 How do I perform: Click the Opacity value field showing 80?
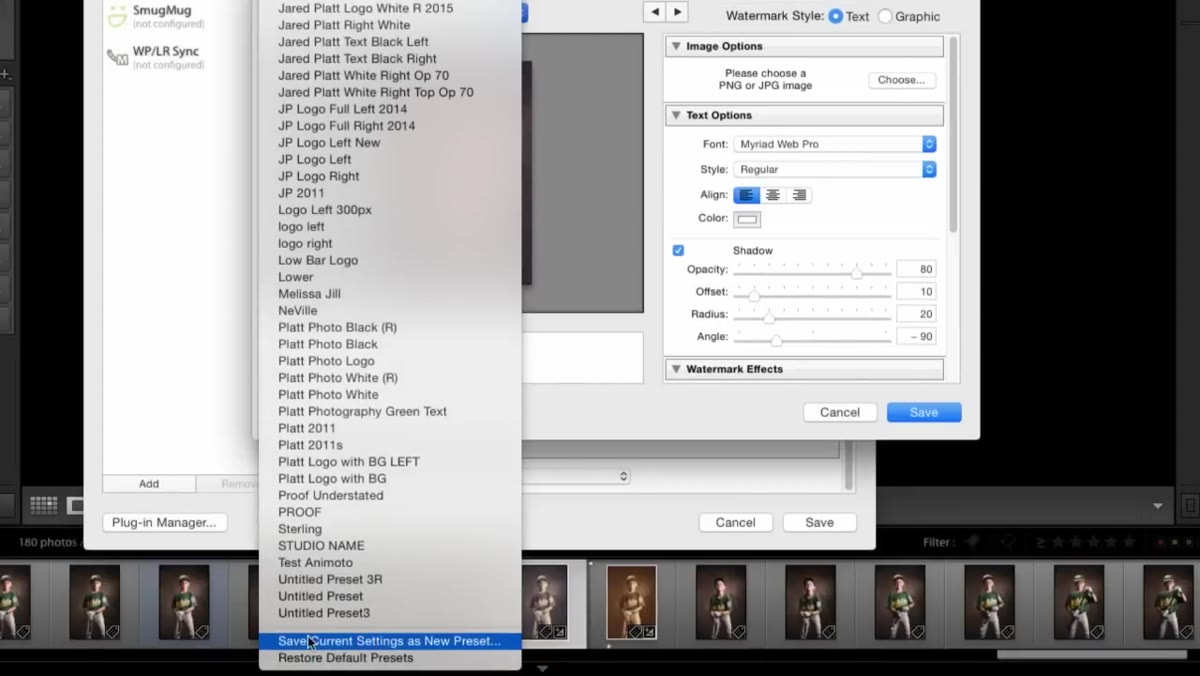tap(916, 269)
